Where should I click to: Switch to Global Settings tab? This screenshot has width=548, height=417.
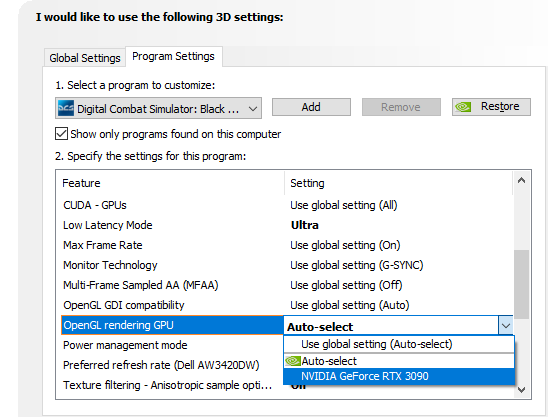85,58
